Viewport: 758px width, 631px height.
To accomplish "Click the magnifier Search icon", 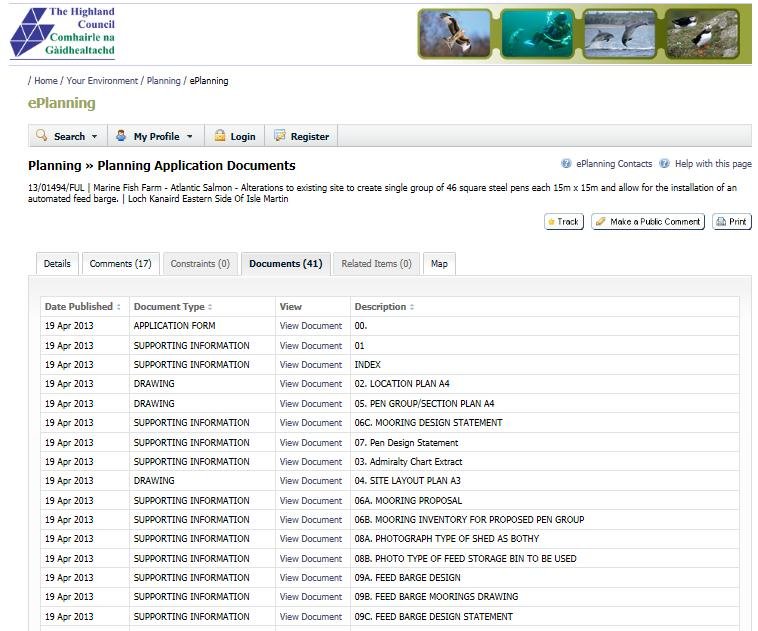I will point(41,136).
